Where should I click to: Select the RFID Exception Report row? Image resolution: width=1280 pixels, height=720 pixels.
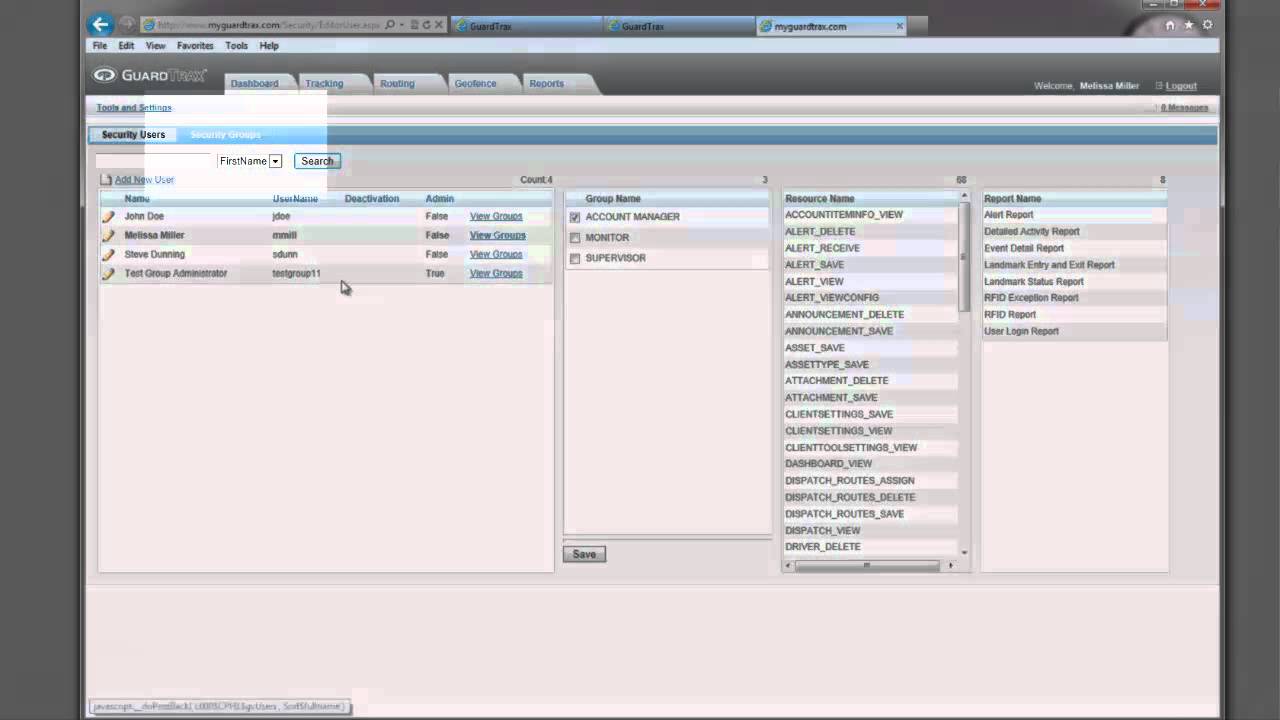[1074, 298]
